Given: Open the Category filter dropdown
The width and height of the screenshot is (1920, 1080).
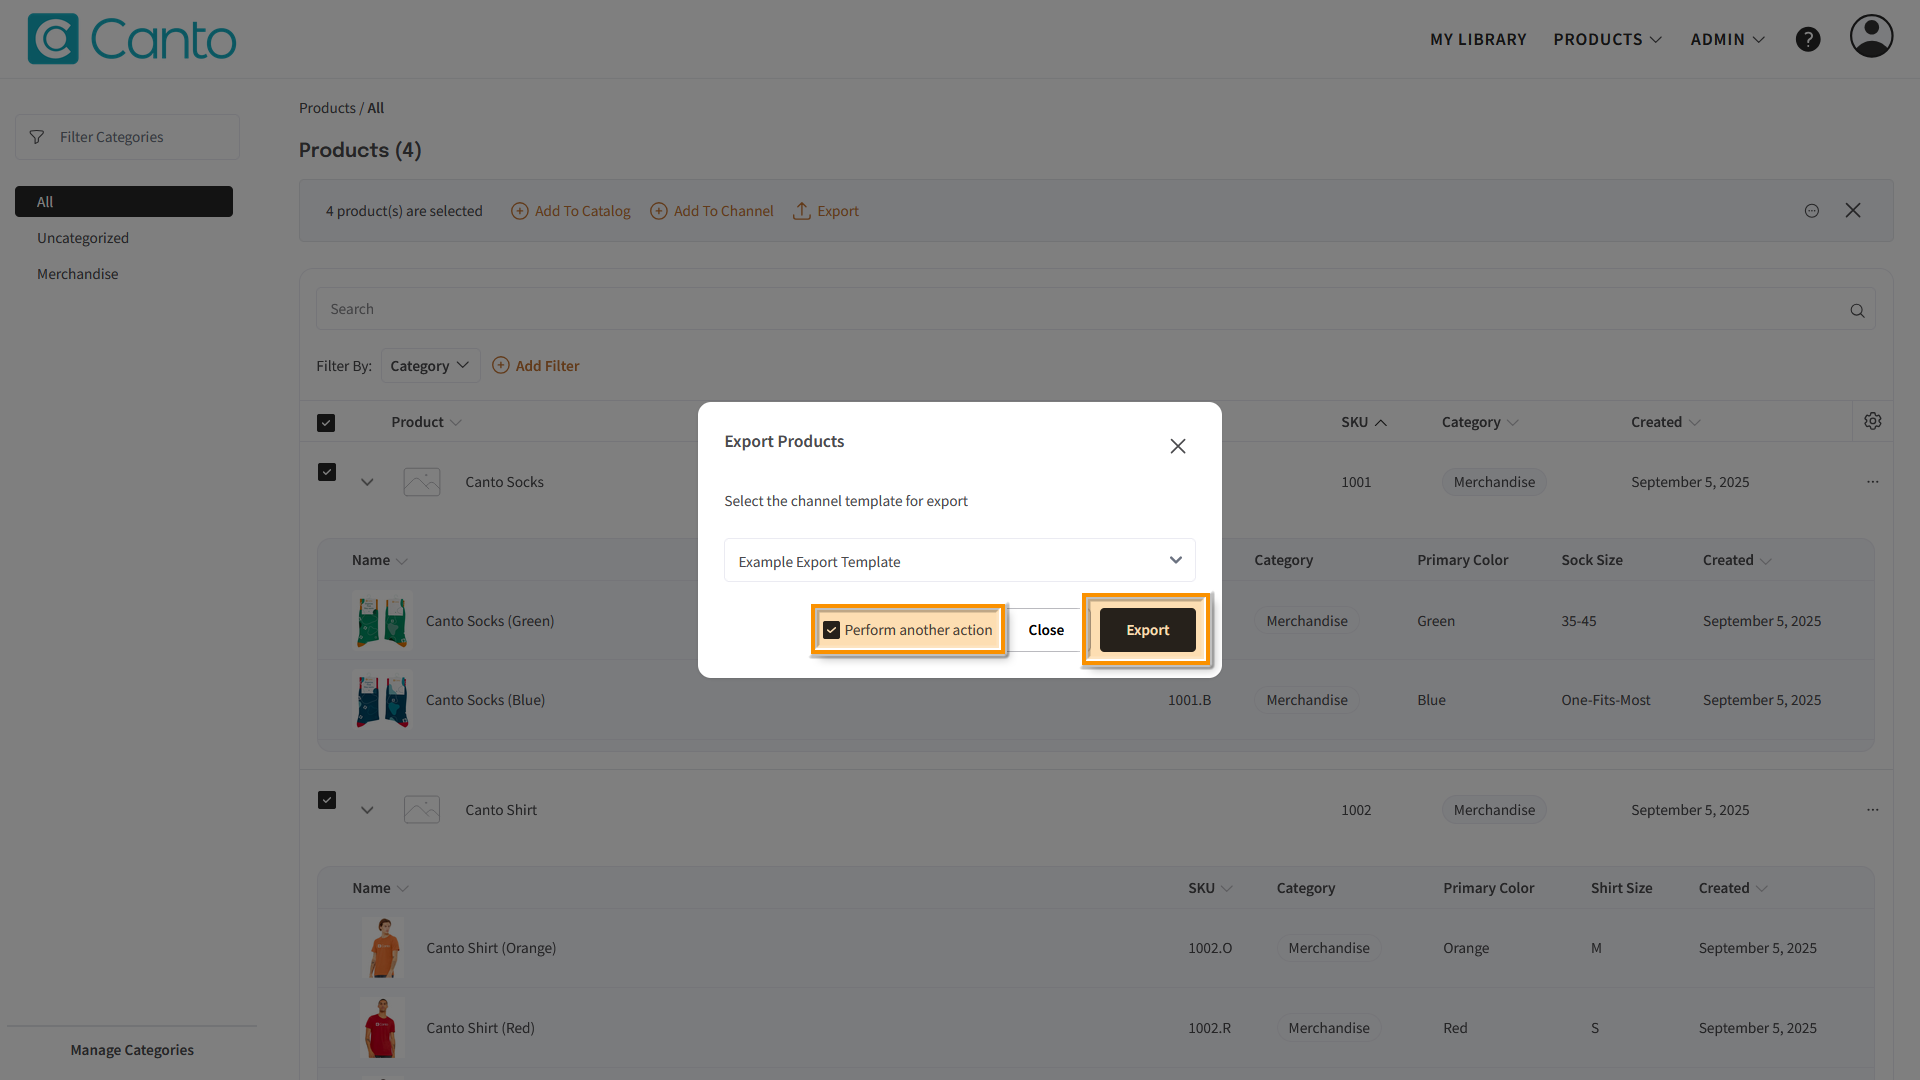Looking at the screenshot, I should tap(430, 366).
